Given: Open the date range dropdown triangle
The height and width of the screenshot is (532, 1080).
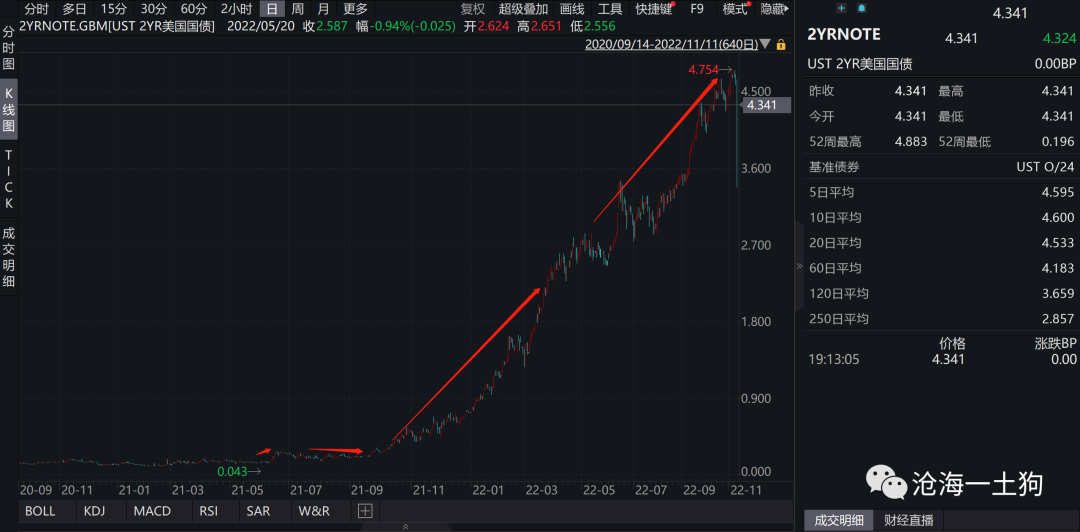Looking at the screenshot, I should coord(766,44).
